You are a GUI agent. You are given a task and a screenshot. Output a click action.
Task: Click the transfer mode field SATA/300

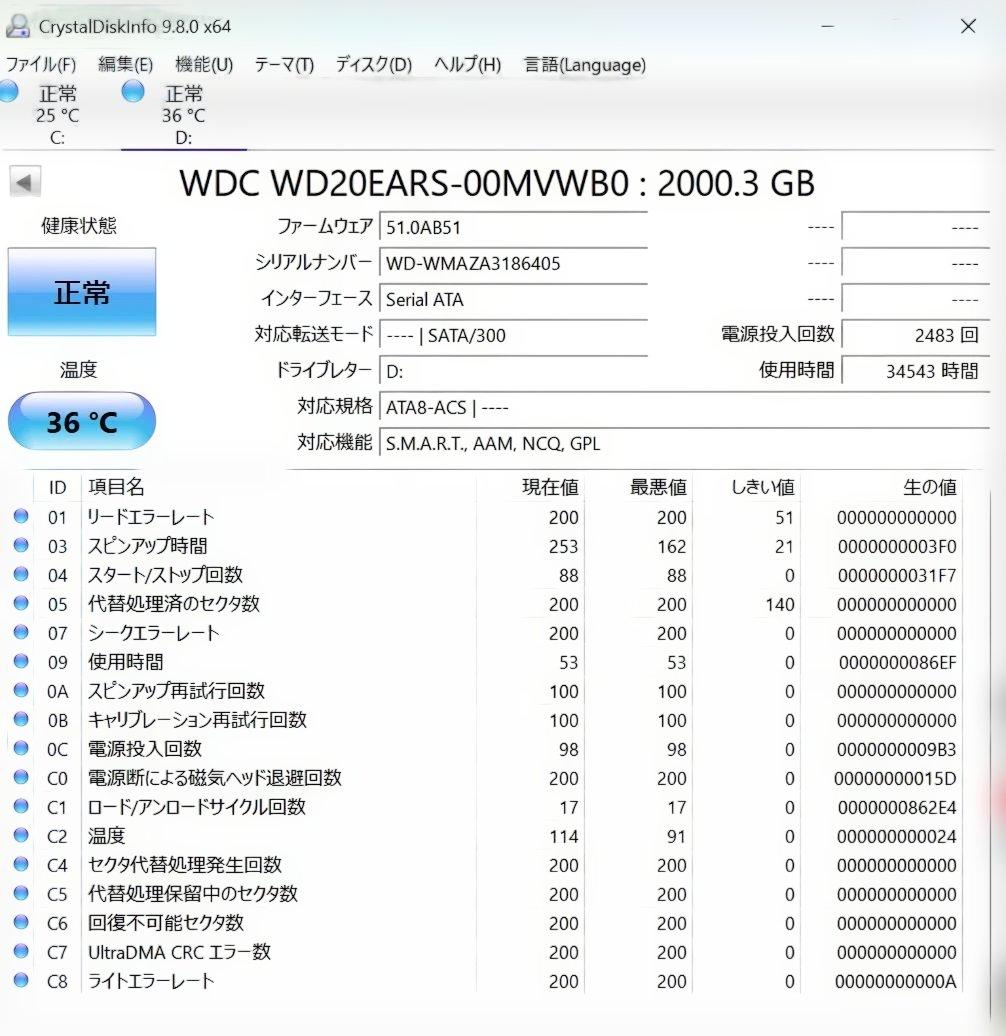tap(513, 335)
